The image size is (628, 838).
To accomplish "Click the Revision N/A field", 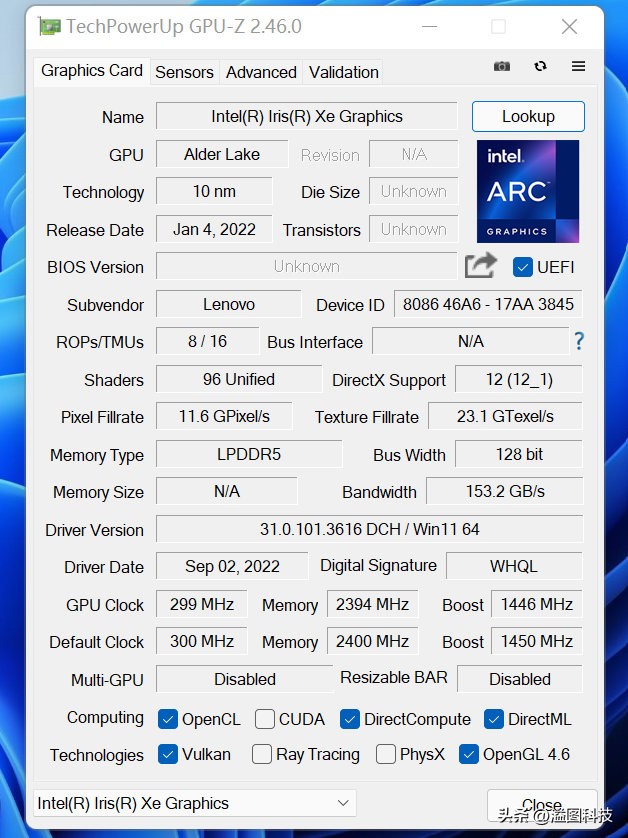I will click(x=413, y=154).
